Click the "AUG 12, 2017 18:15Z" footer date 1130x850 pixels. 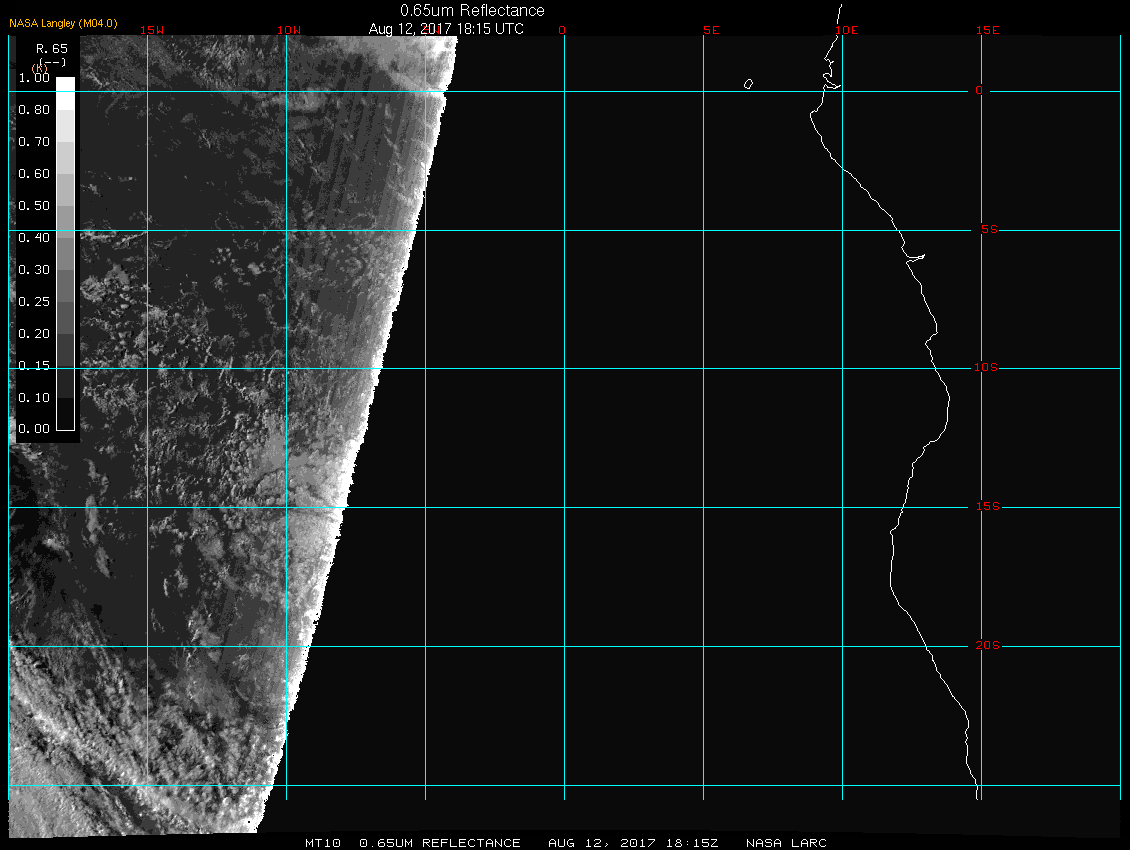633,842
